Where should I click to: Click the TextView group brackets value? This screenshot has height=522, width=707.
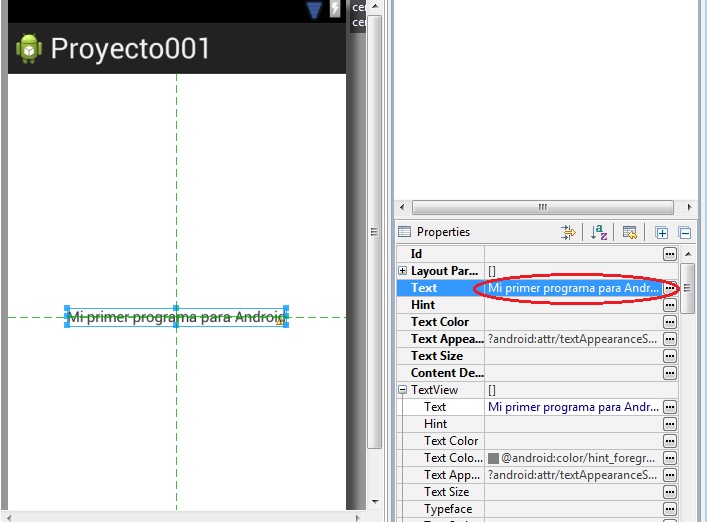click(x=491, y=390)
